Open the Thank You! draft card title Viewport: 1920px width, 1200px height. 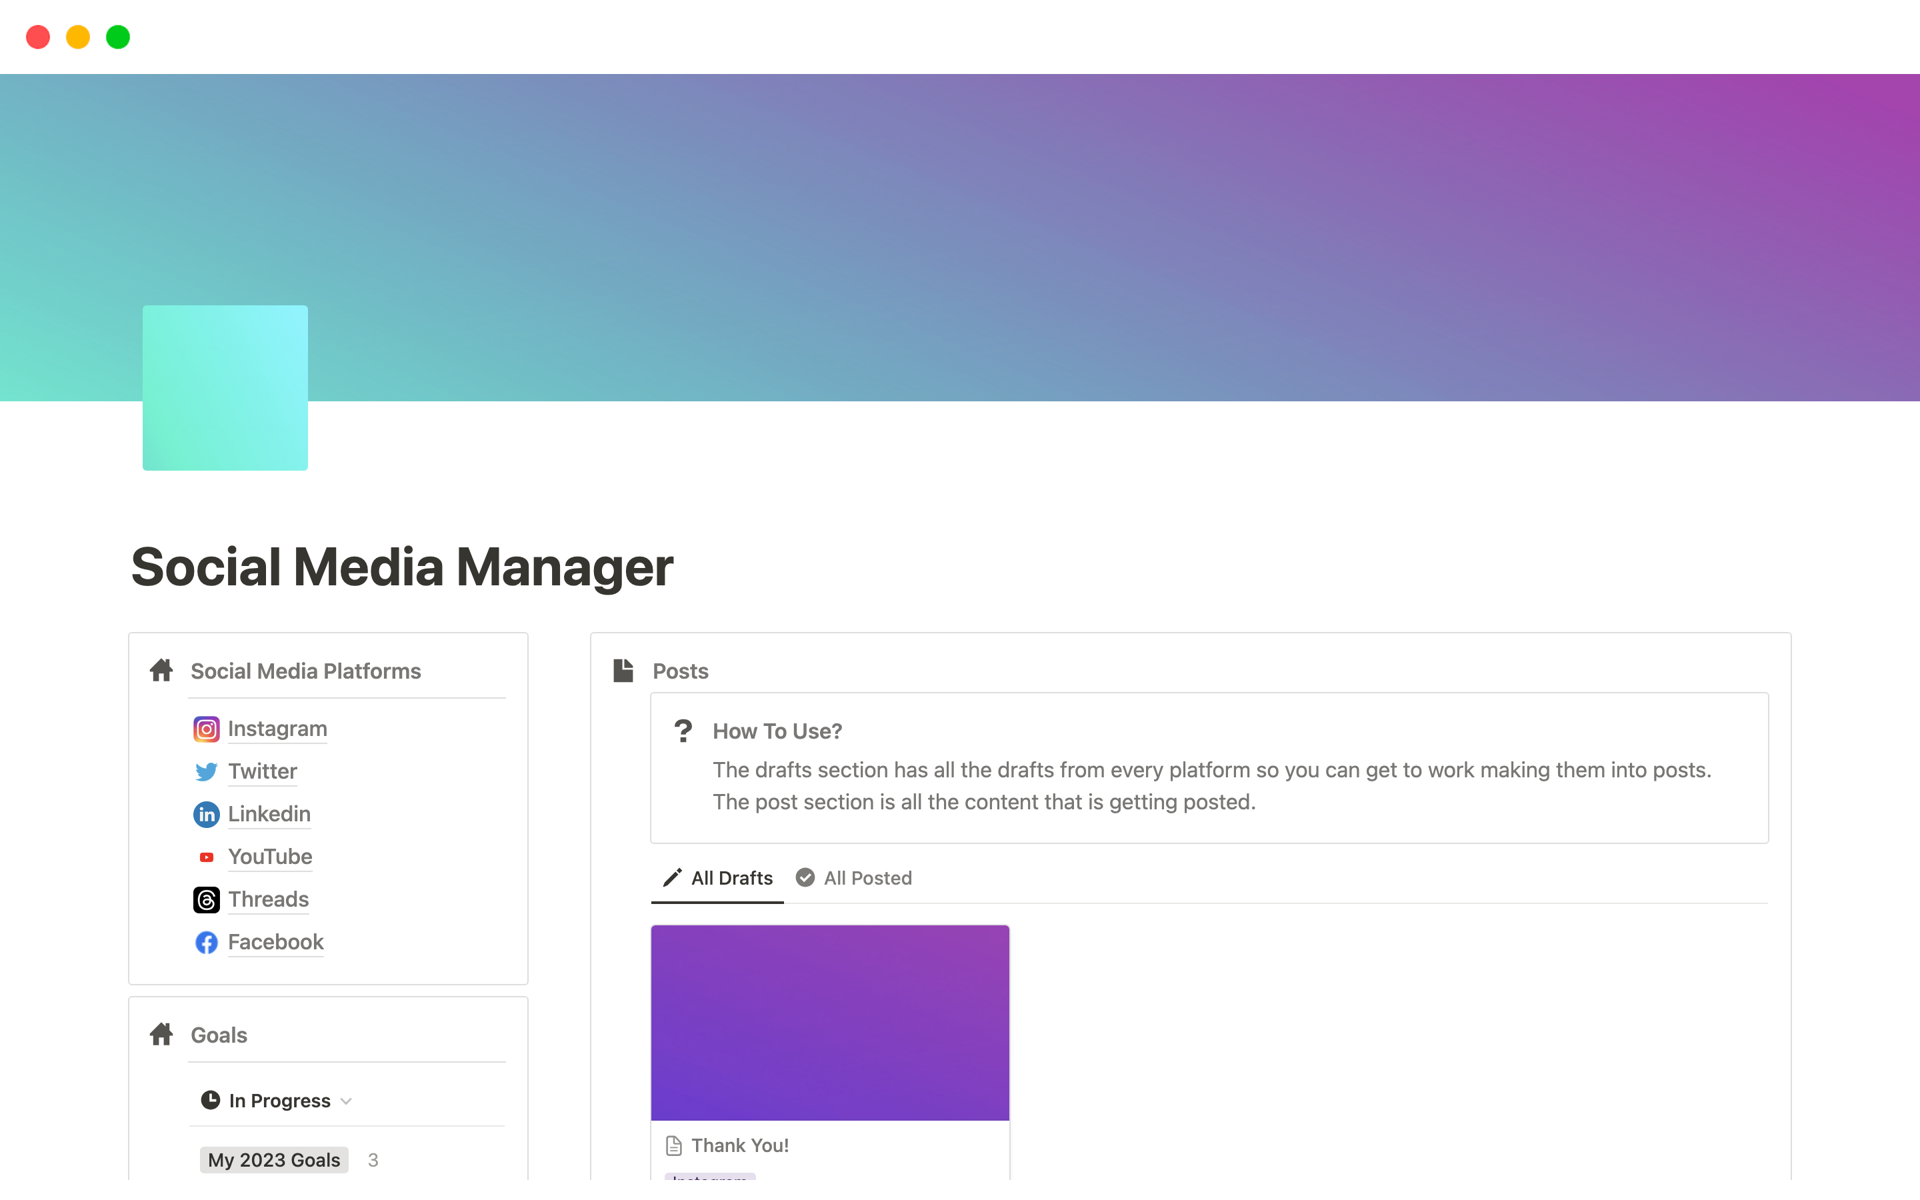[x=739, y=1145]
